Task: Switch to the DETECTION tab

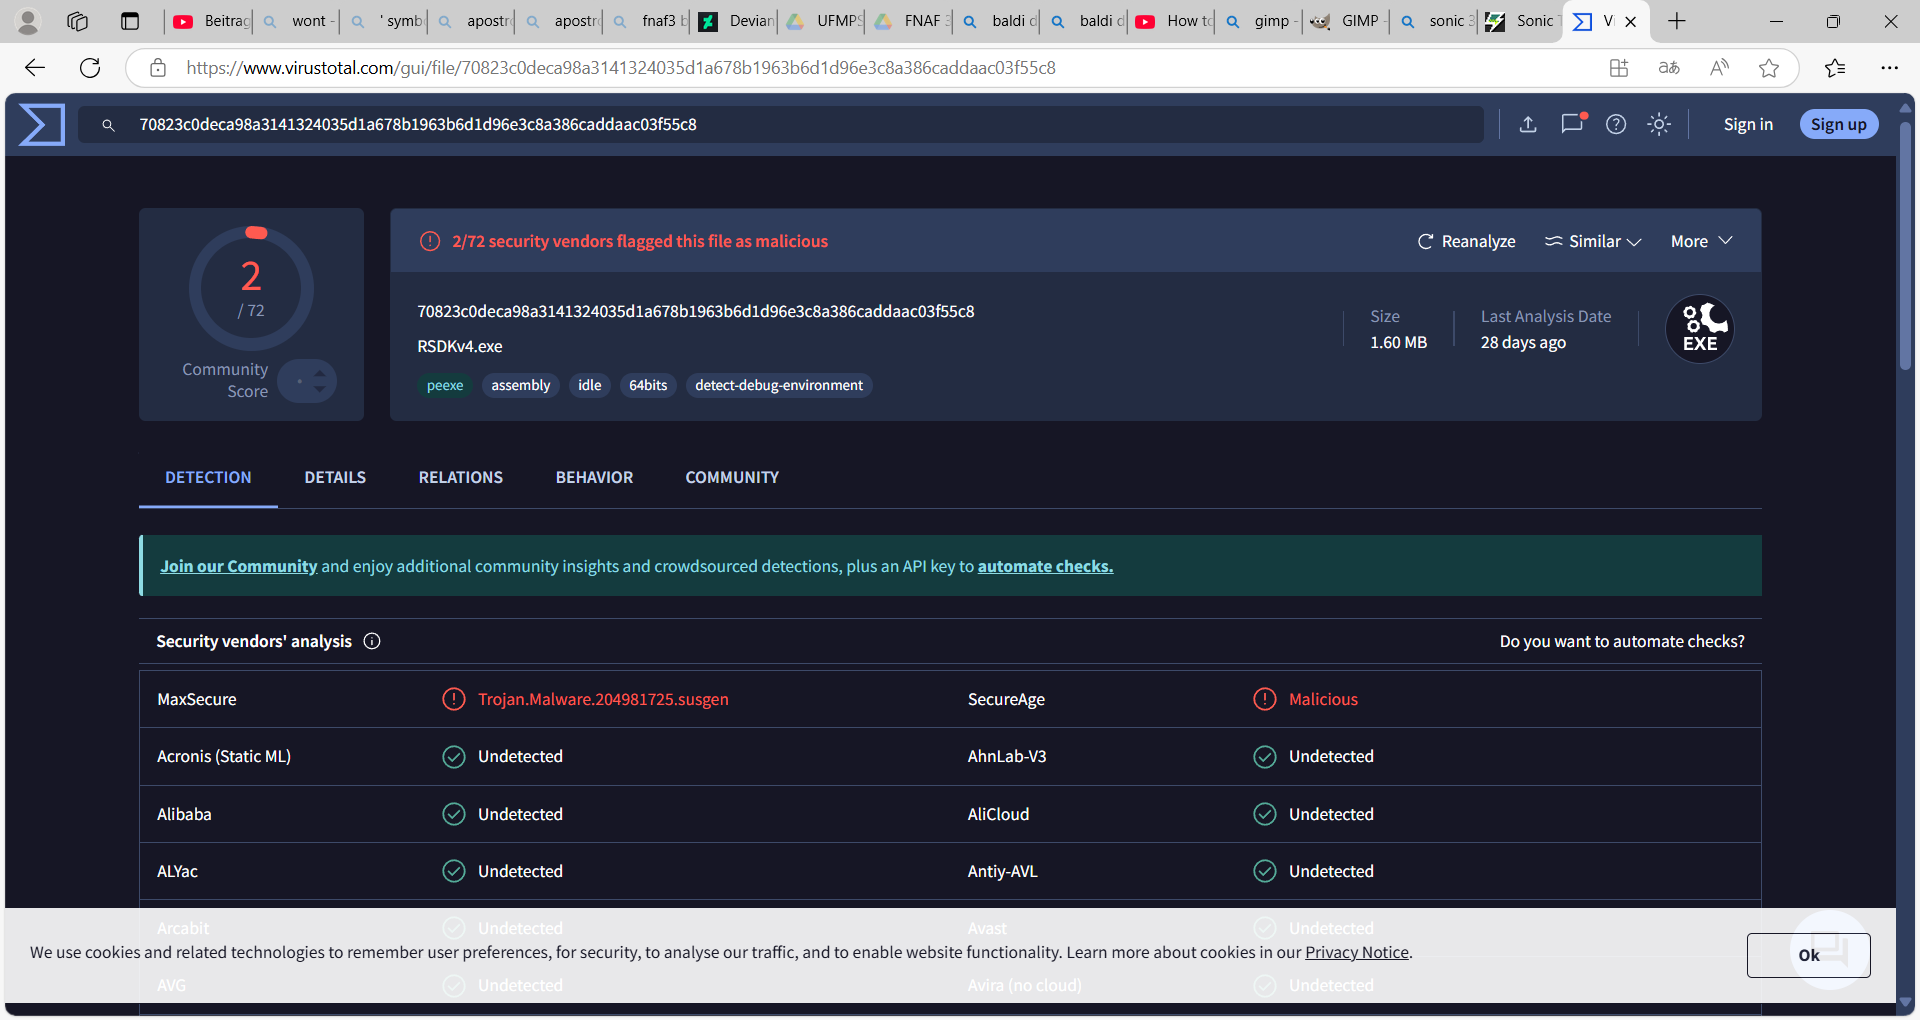Action: (208, 478)
